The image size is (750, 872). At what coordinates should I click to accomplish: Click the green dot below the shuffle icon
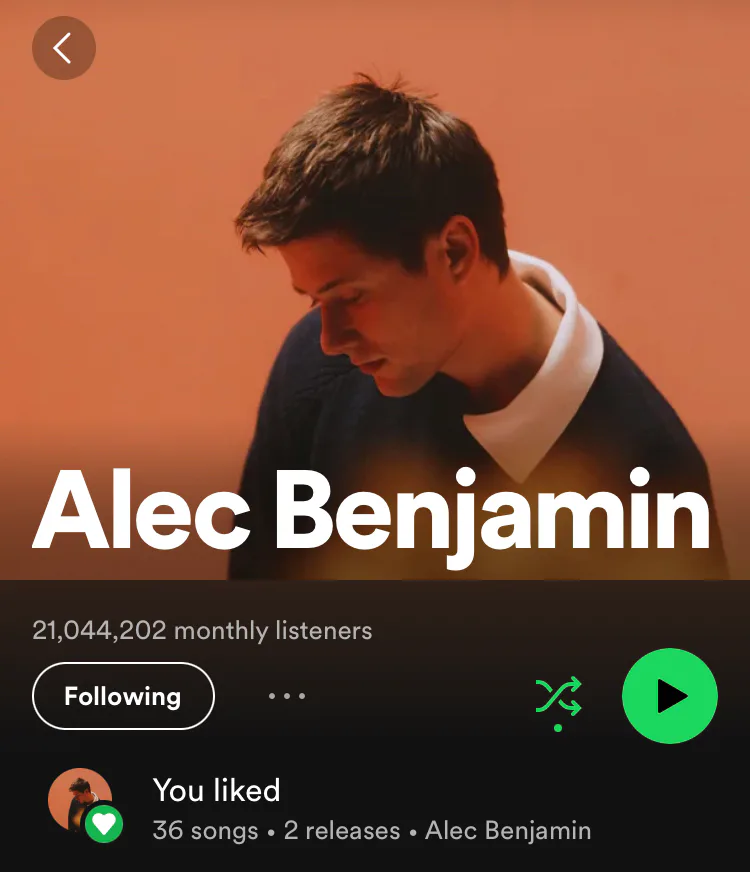558,728
